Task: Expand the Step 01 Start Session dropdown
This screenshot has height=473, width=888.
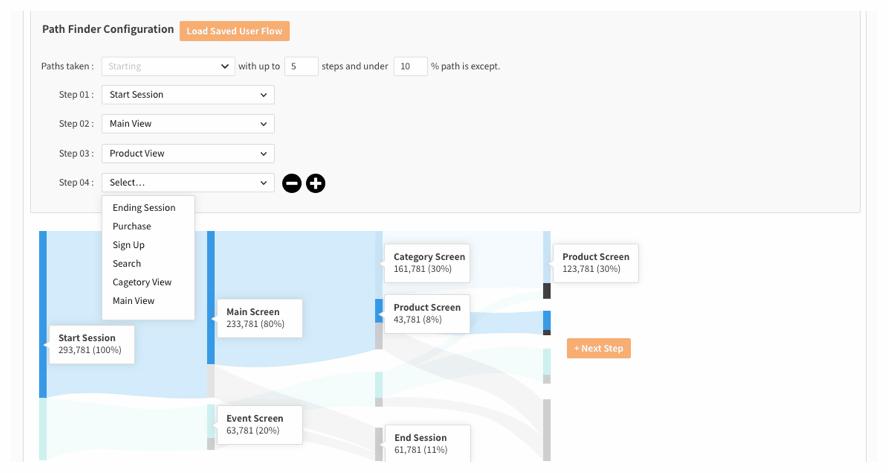Action: pyautogui.click(x=188, y=95)
